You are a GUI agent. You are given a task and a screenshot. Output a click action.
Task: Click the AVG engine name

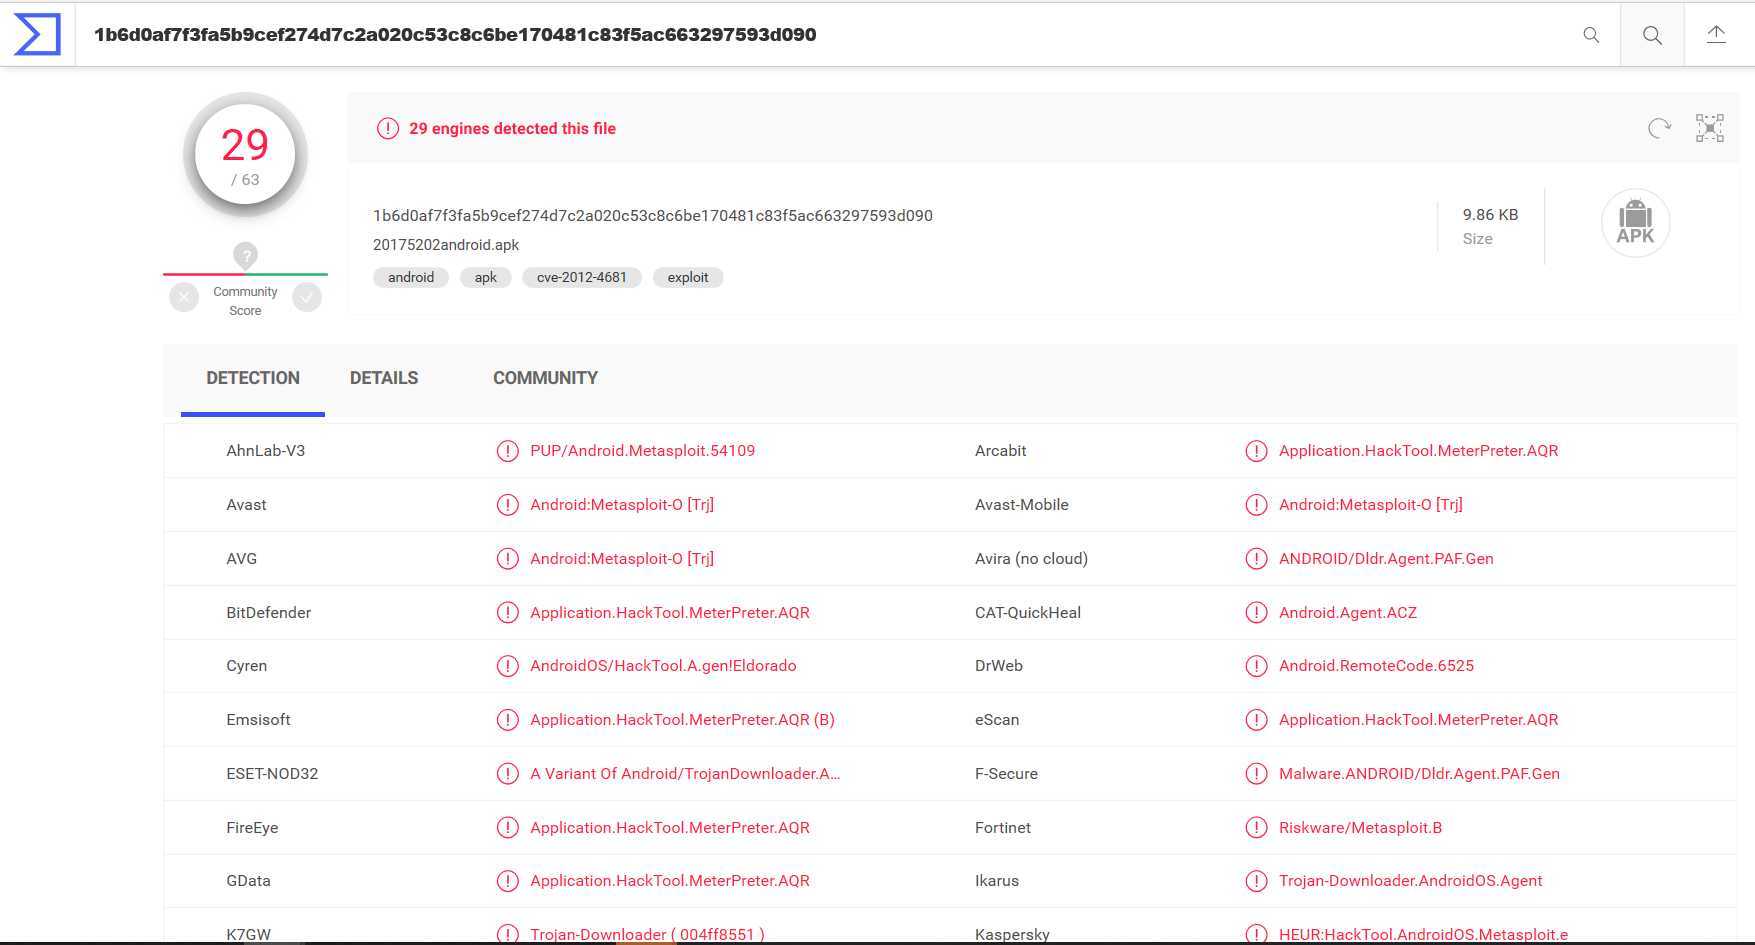point(242,559)
